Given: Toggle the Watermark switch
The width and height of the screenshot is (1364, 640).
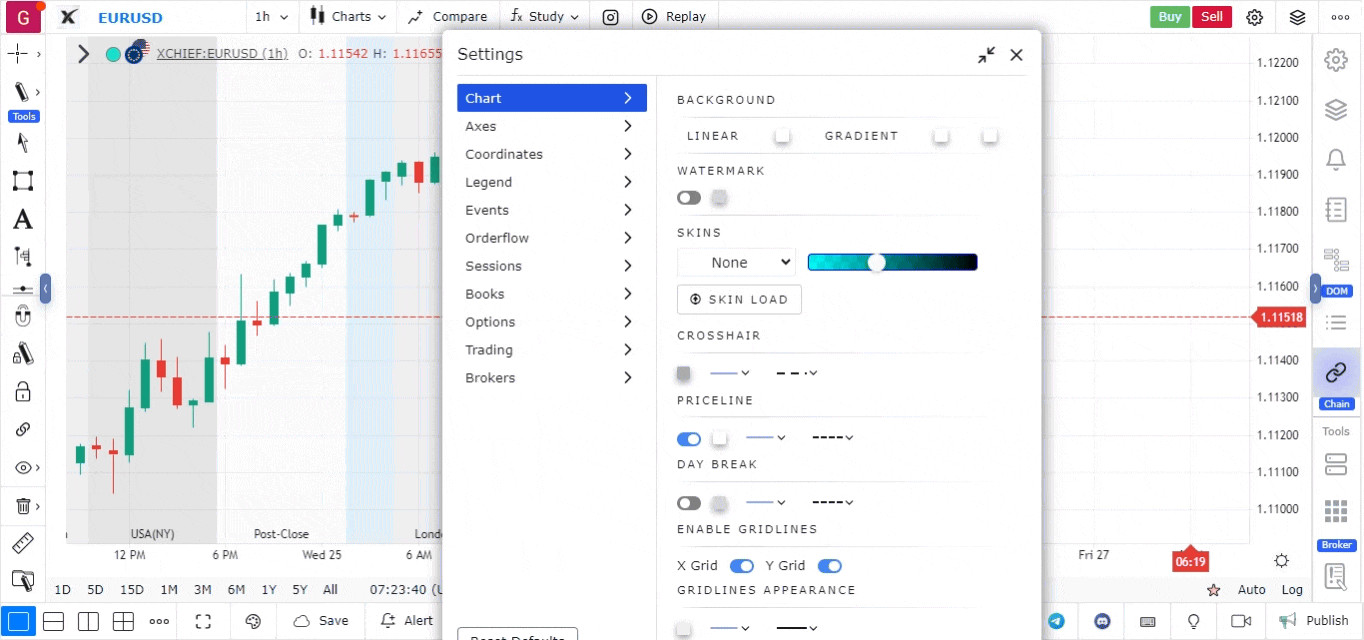Looking at the screenshot, I should (688, 198).
